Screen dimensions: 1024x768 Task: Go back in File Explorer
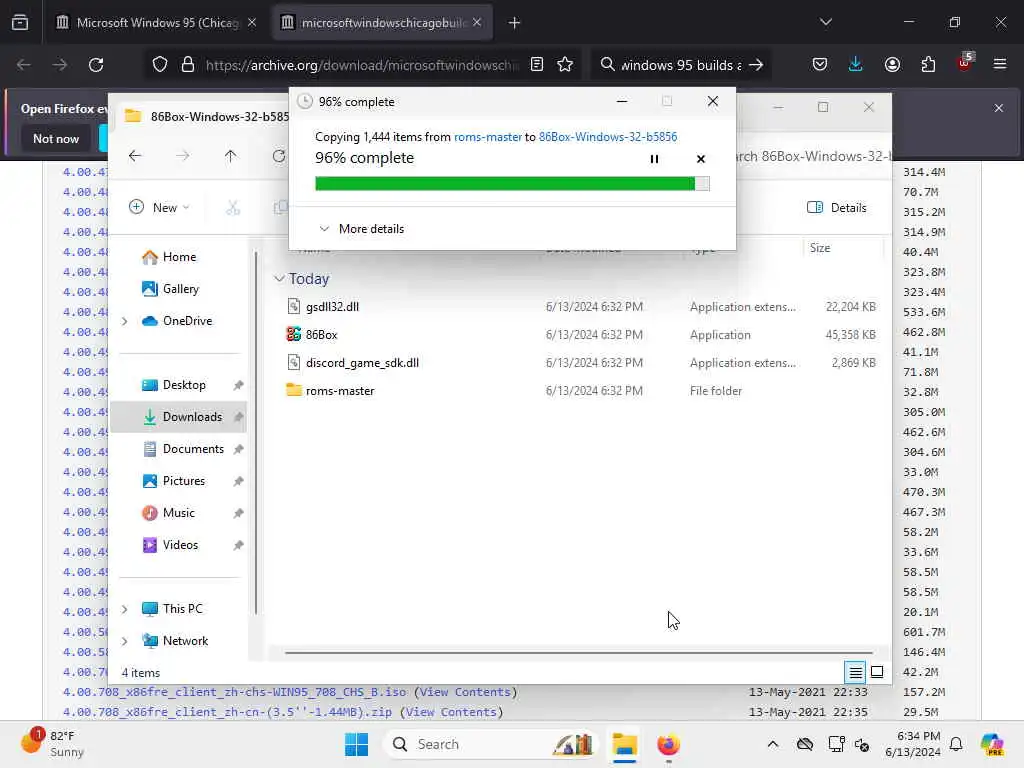pos(135,155)
